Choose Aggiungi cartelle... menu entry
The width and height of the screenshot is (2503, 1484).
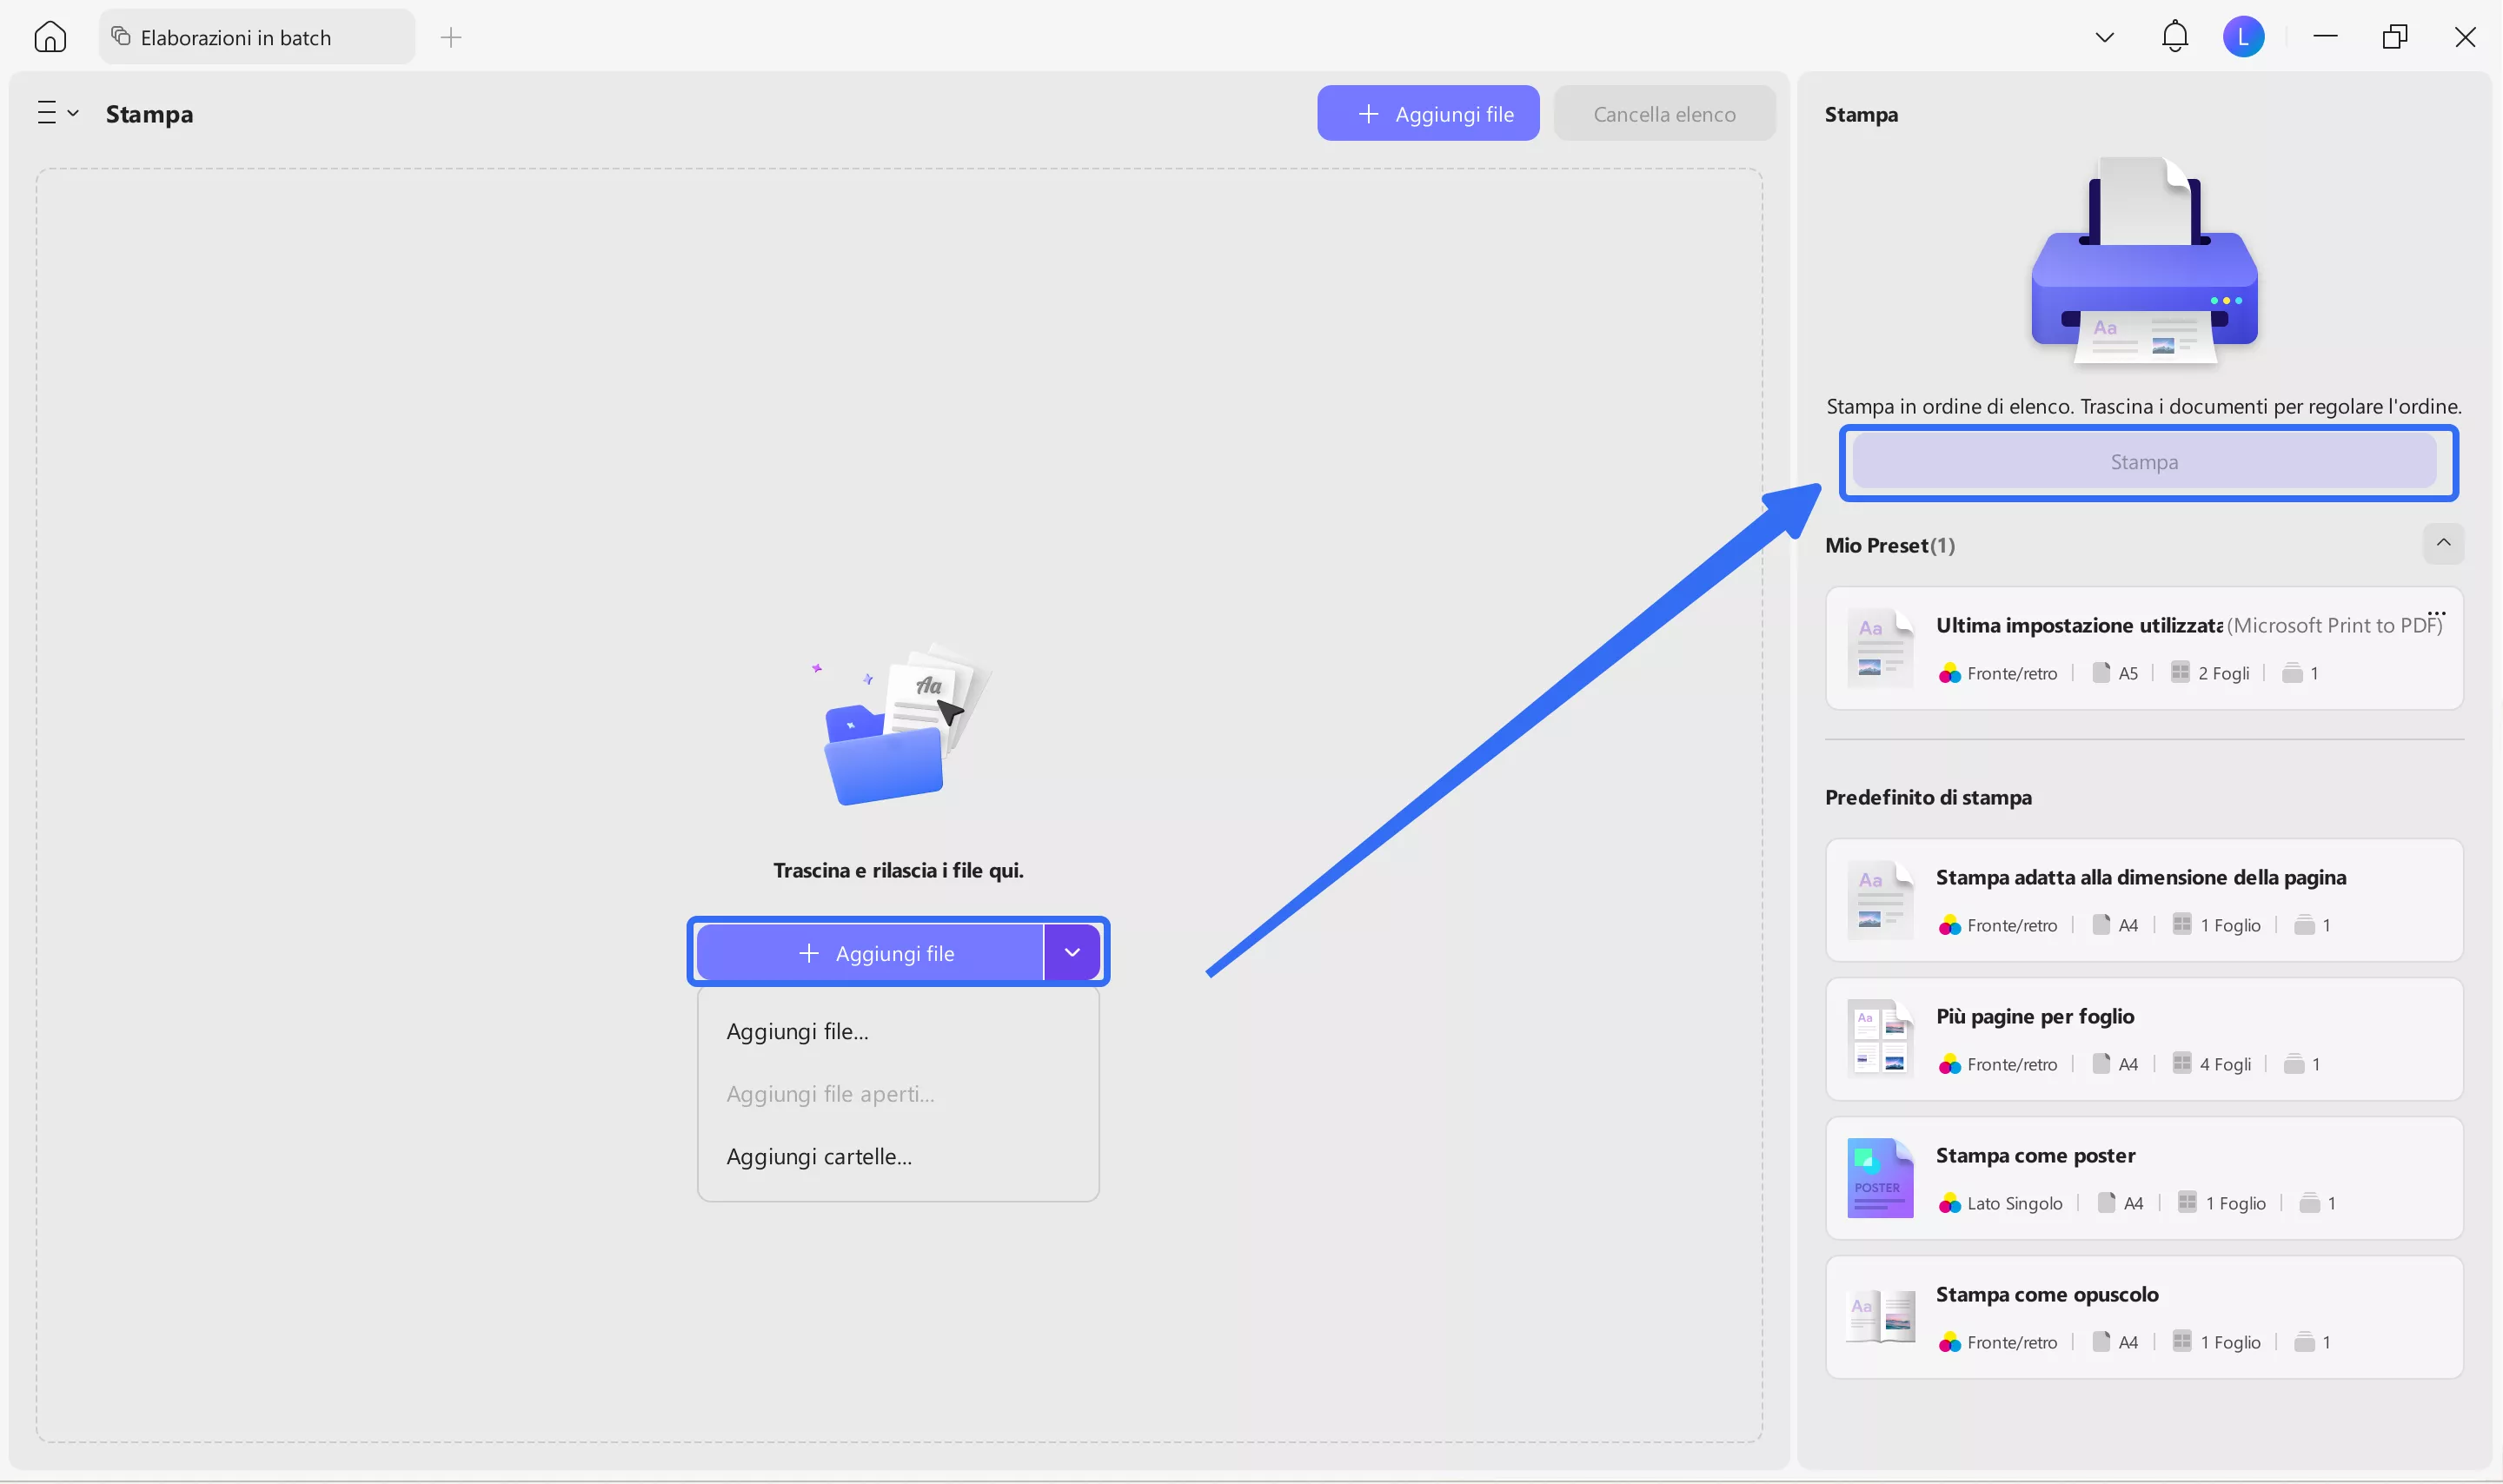pyautogui.click(x=819, y=1156)
